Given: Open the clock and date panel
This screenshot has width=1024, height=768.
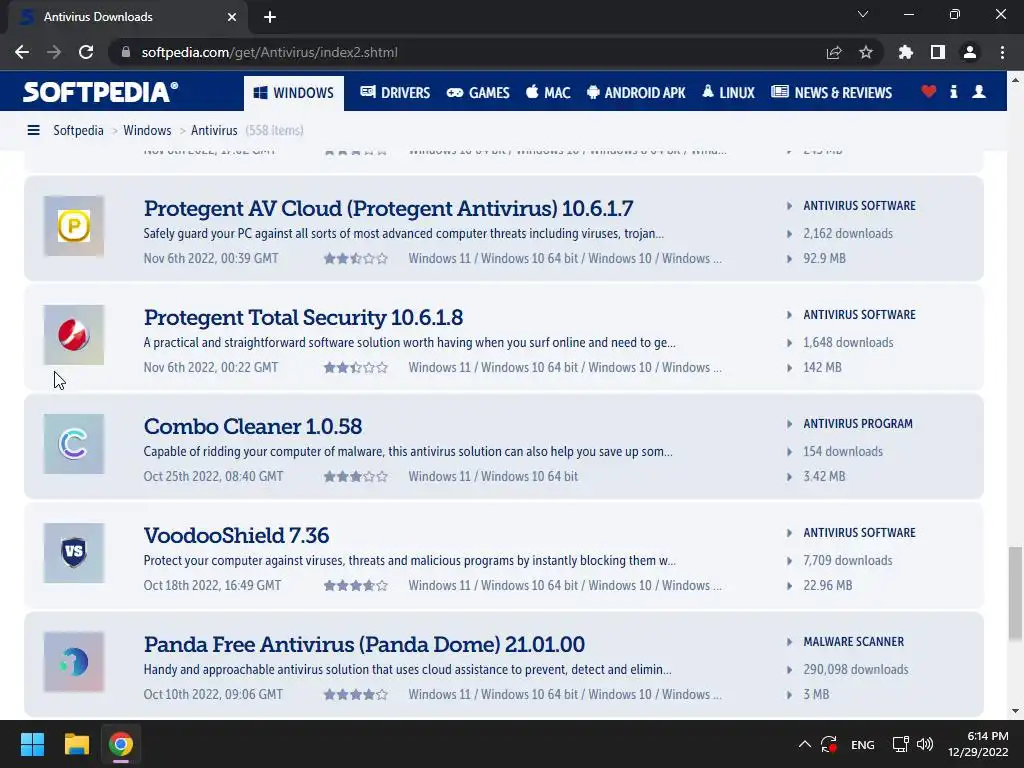Looking at the screenshot, I should tap(978, 744).
